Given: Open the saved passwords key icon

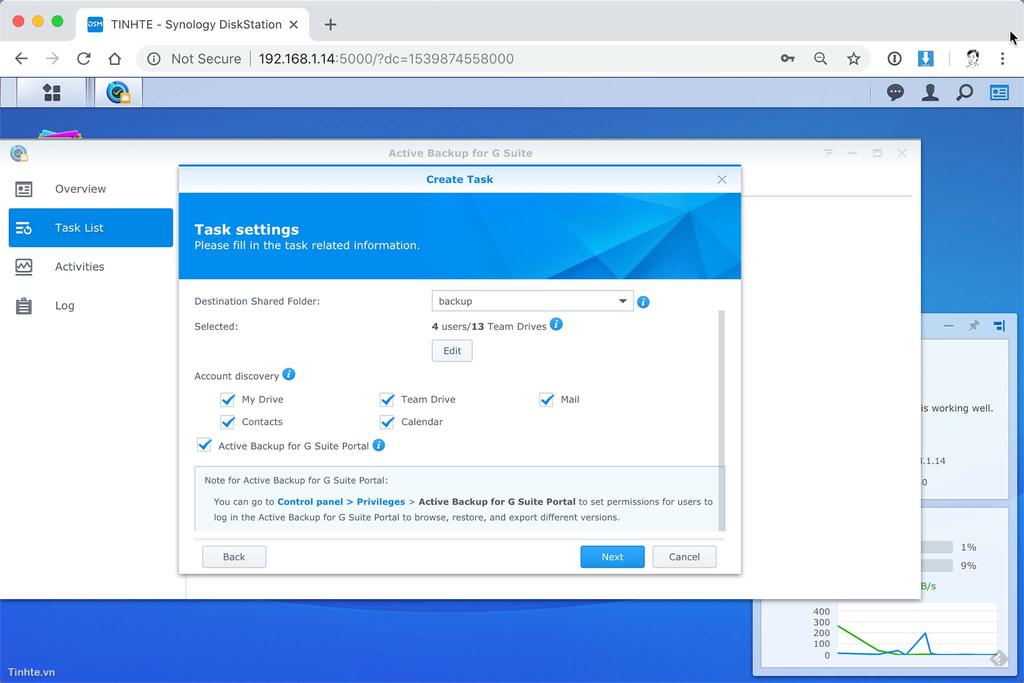Looking at the screenshot, I should click(788, 59).
